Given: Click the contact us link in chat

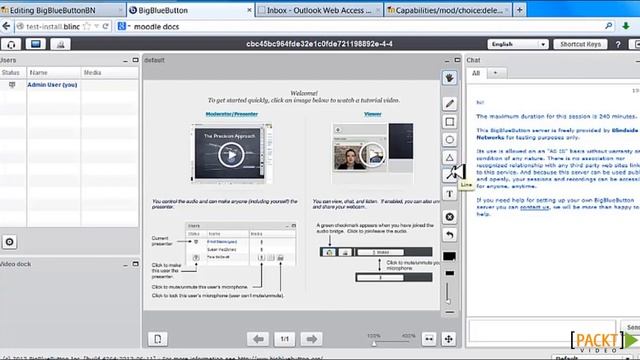Looking at the screenshot, I should [x=535, y=207].
